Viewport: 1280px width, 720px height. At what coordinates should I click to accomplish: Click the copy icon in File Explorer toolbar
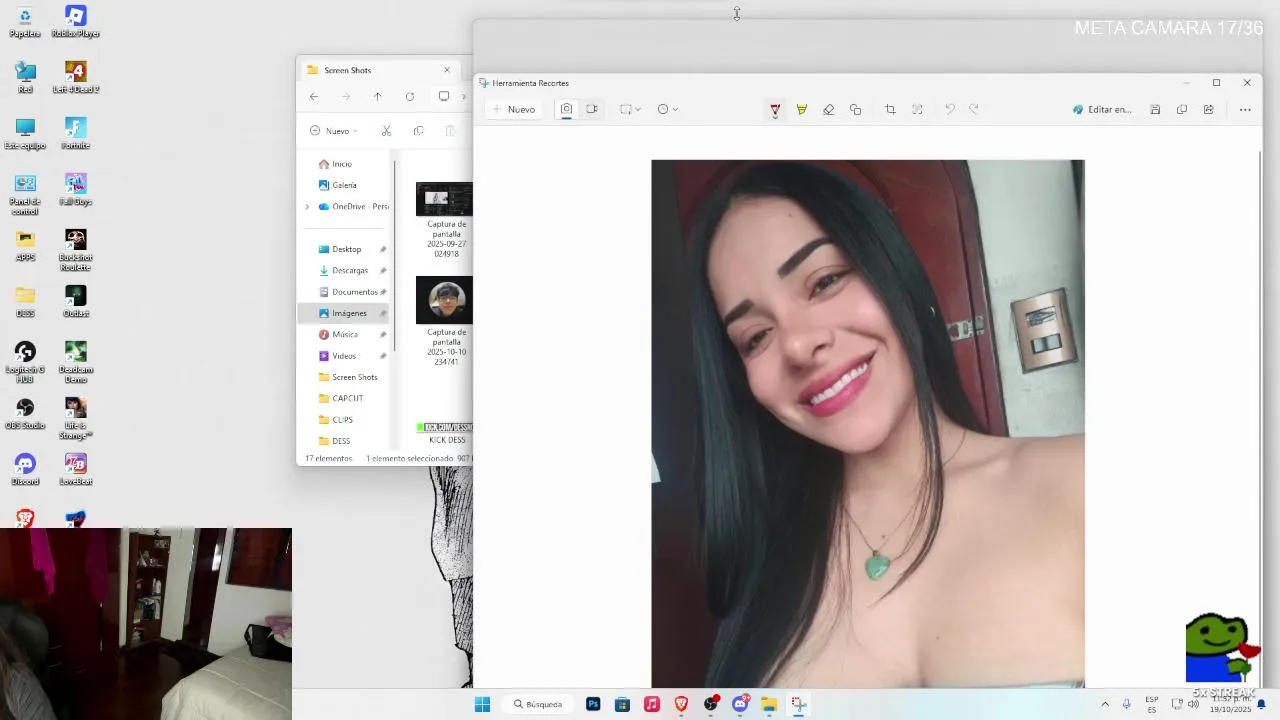pyautogui.click(x=418, y=131)
